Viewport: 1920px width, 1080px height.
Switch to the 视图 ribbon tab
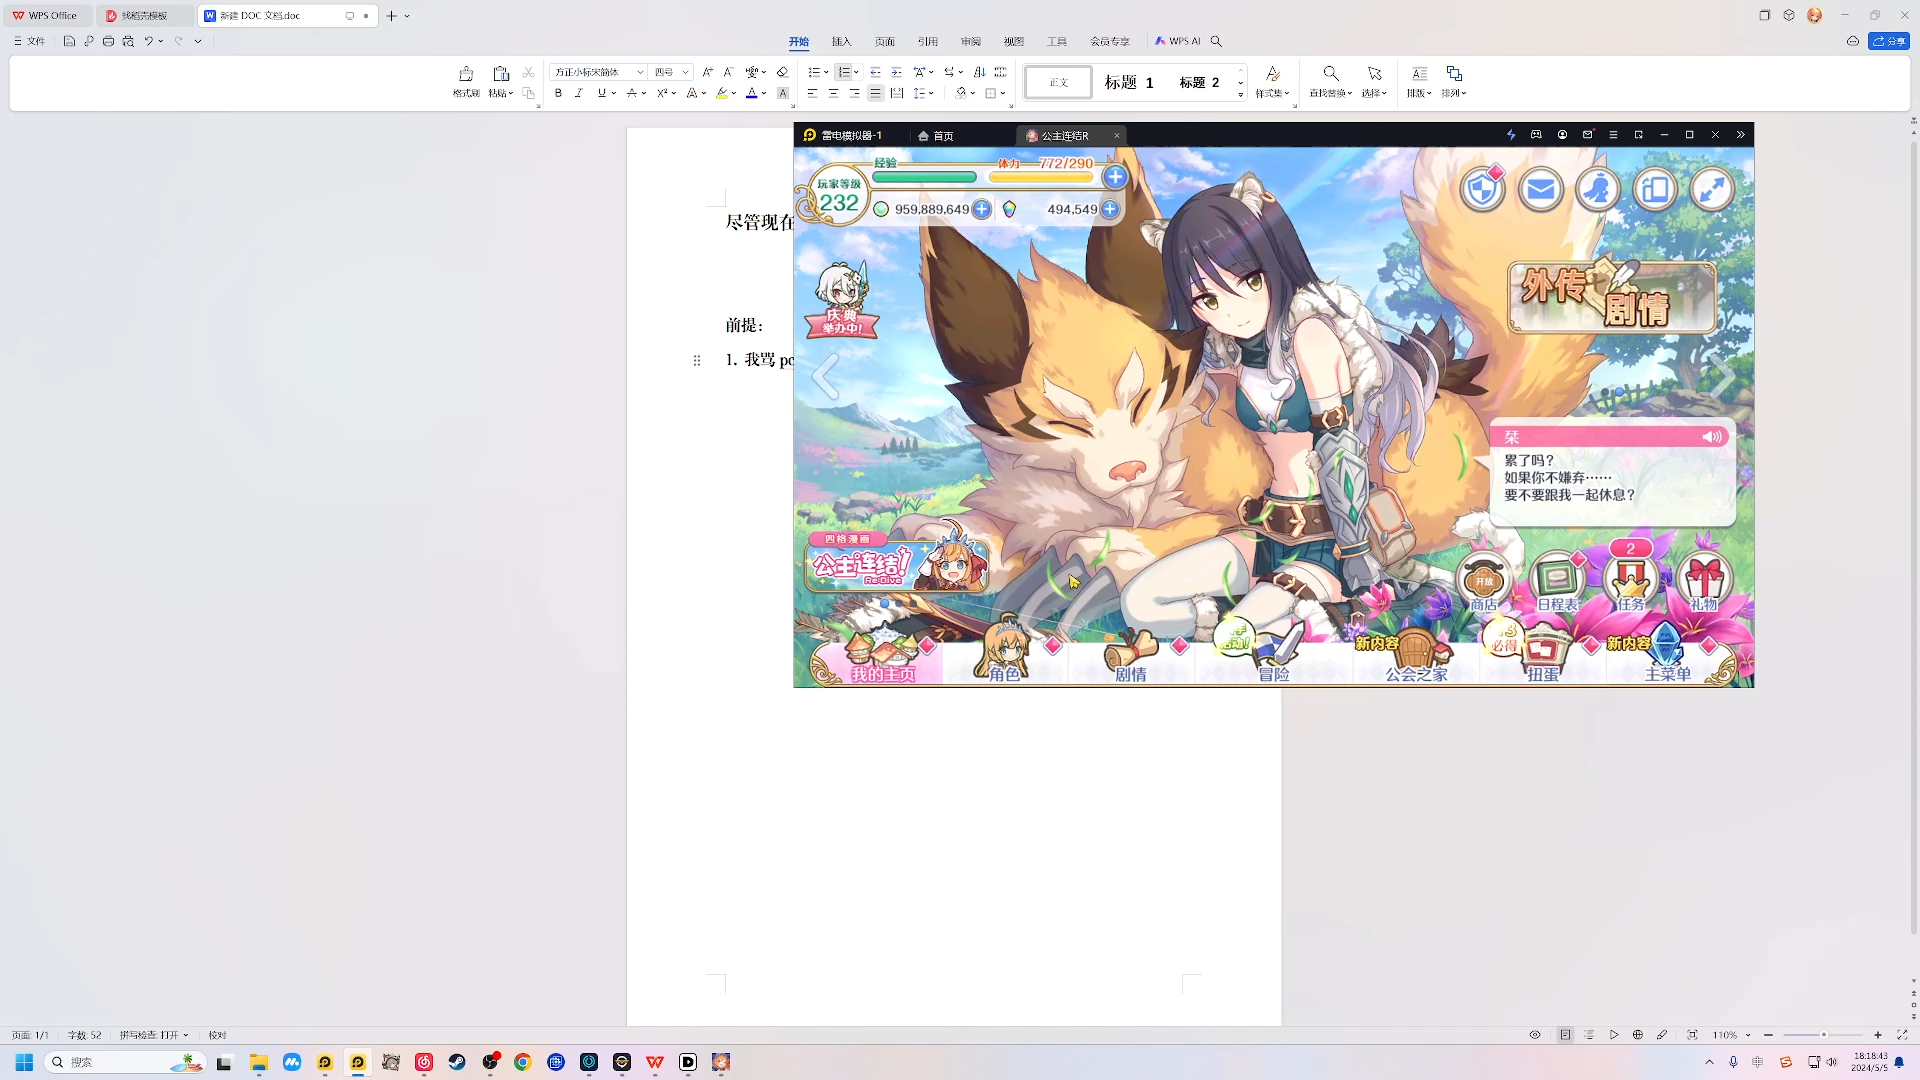(1014, 41)
